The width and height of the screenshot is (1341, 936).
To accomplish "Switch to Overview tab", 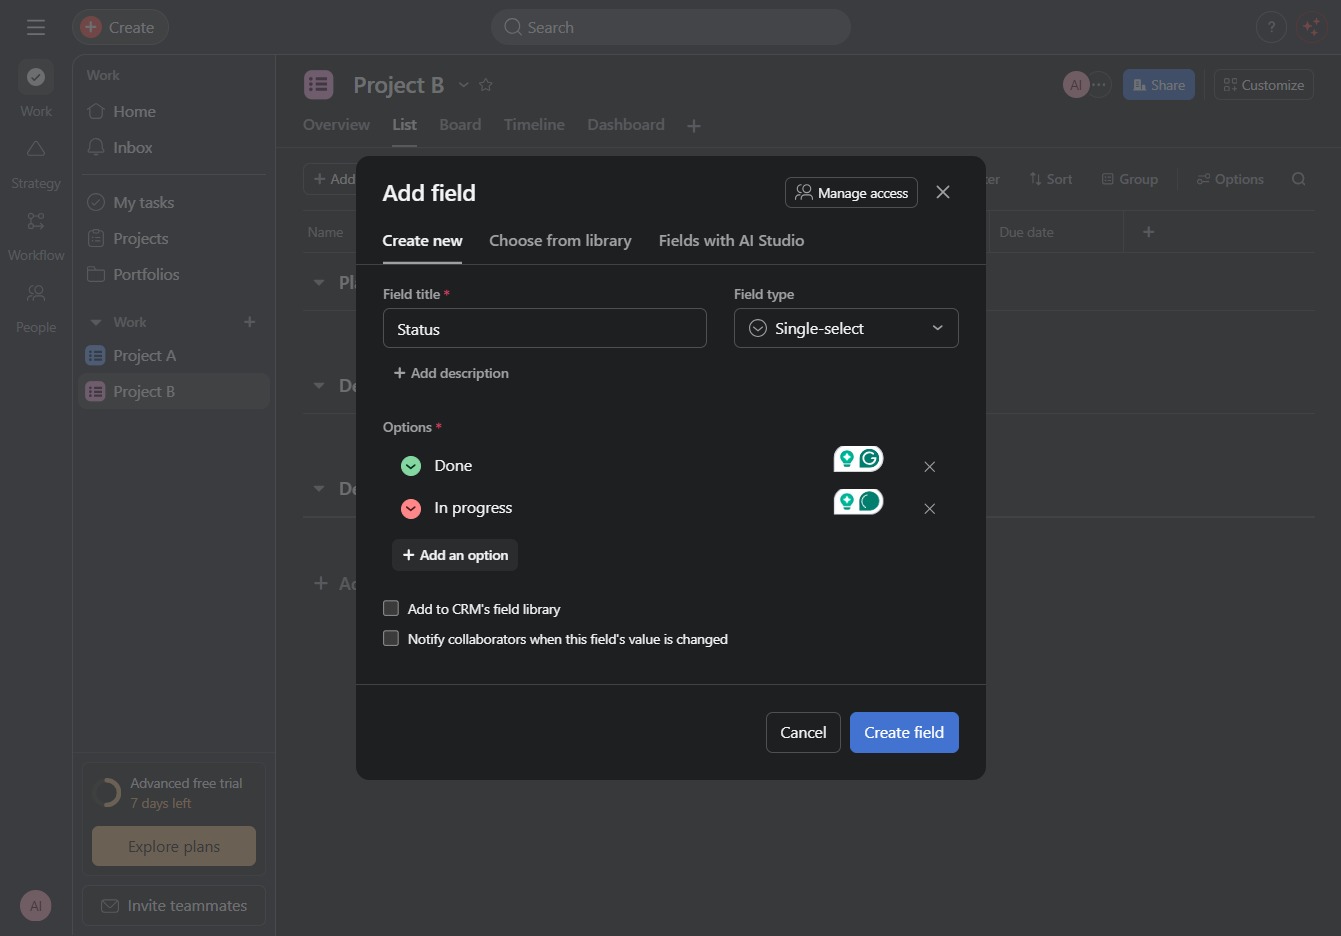I will tap(336, 125).
